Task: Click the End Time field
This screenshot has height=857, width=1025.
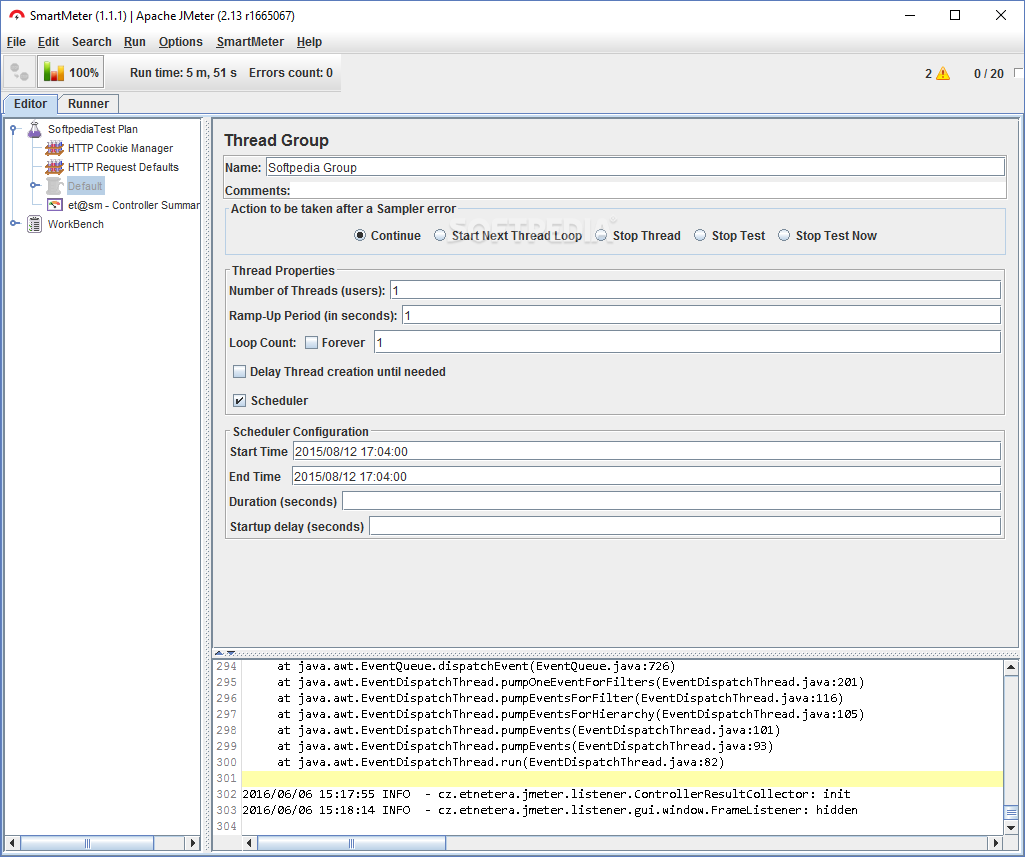Action: coord(646,477)
